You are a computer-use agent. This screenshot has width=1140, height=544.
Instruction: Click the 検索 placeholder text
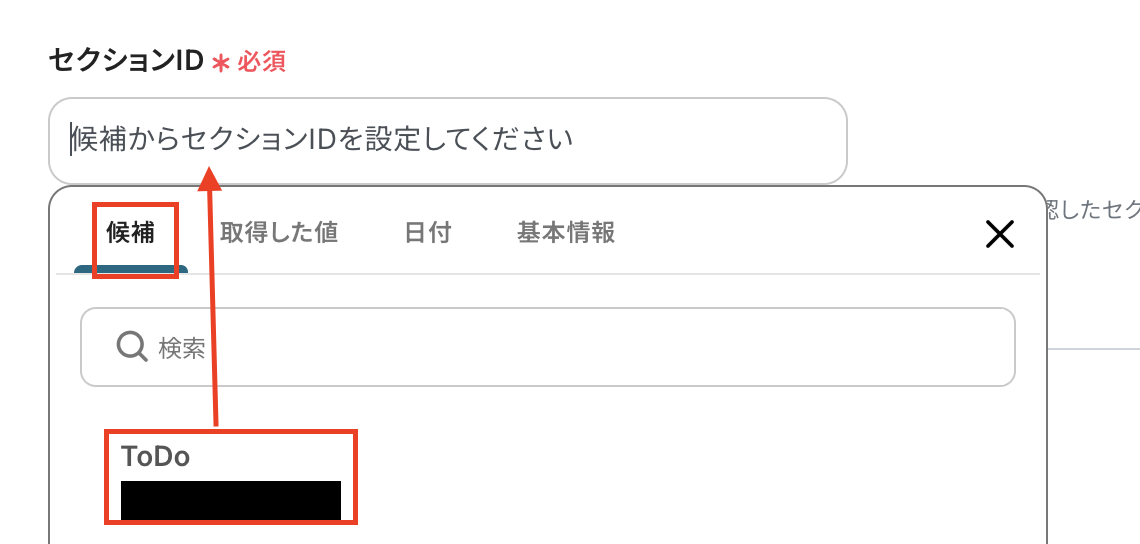pos(182,348)
